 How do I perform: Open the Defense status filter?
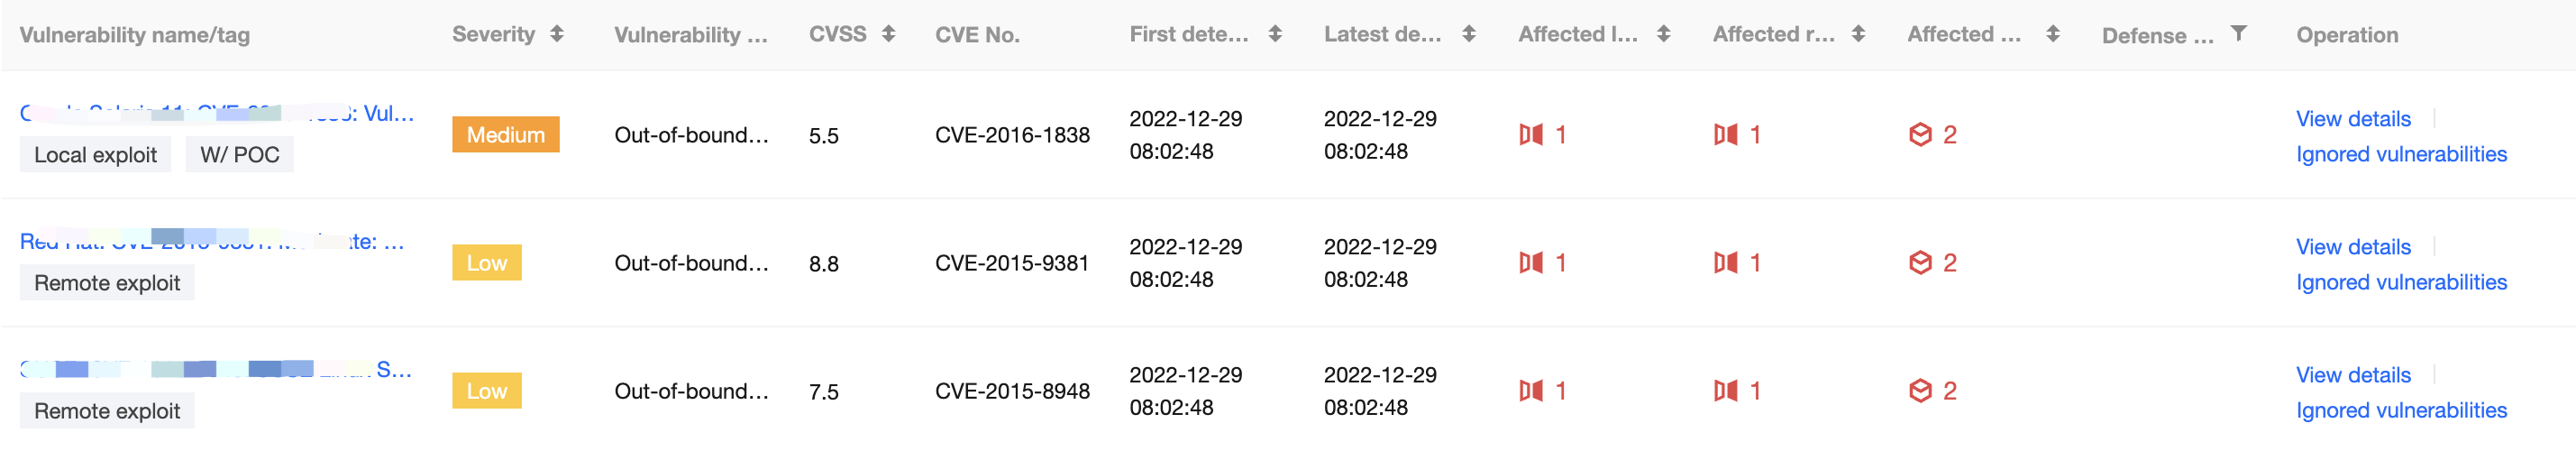(x=2239, y=34)
